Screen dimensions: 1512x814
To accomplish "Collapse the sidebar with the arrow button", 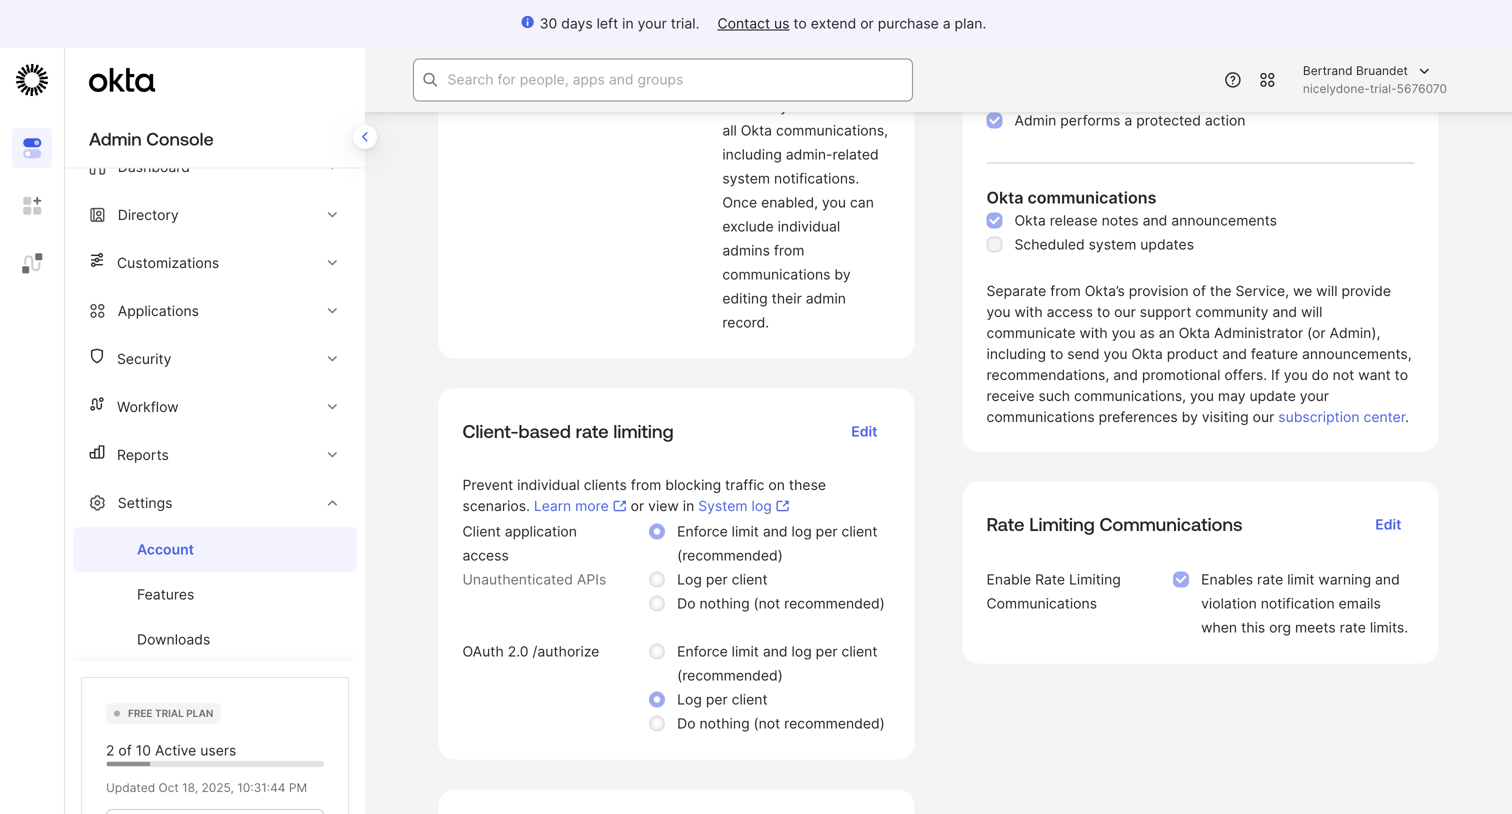I will tap(365, 137).
